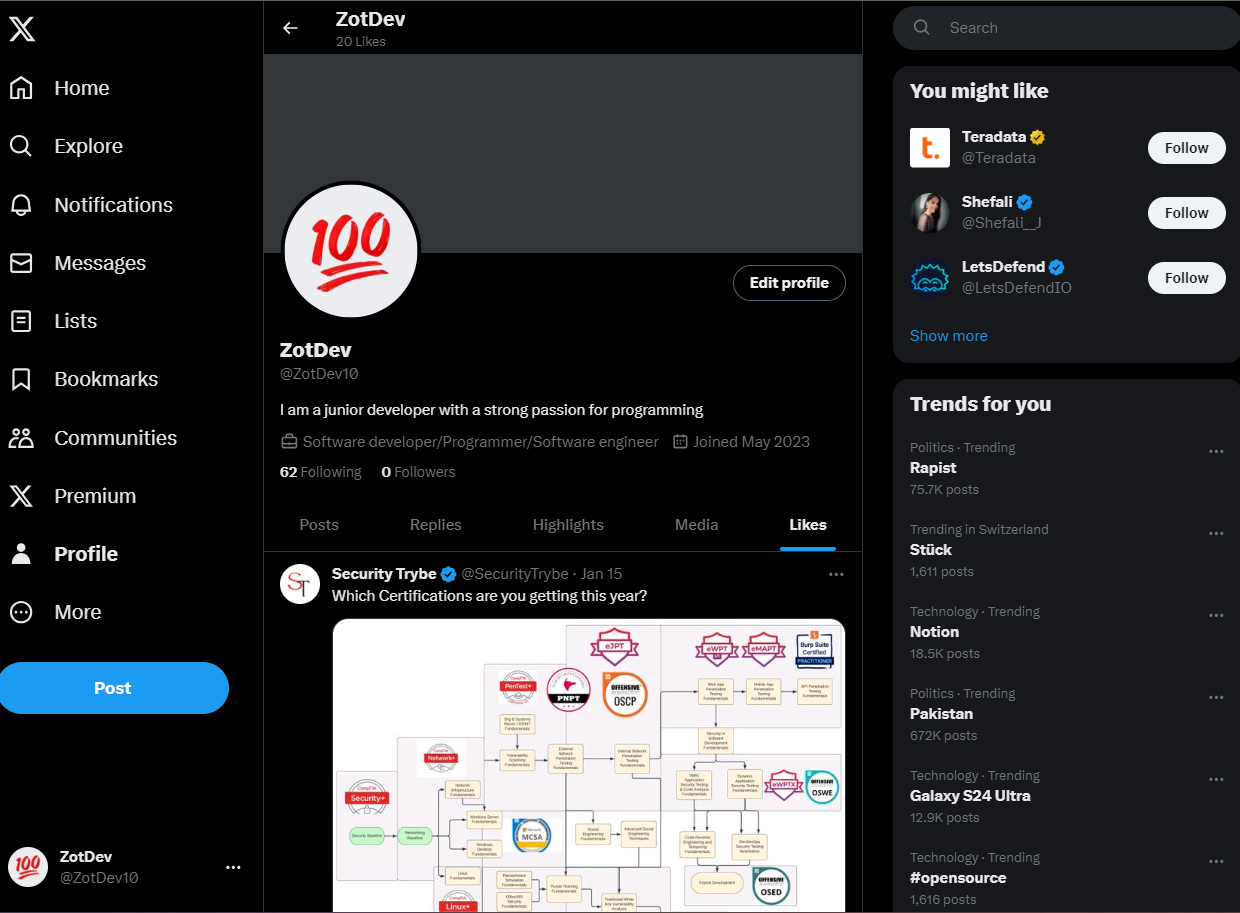Viewport: 1240px width, 913px height.
Task: Open the Messages envelope icon
Action: (x=21, y=263)
